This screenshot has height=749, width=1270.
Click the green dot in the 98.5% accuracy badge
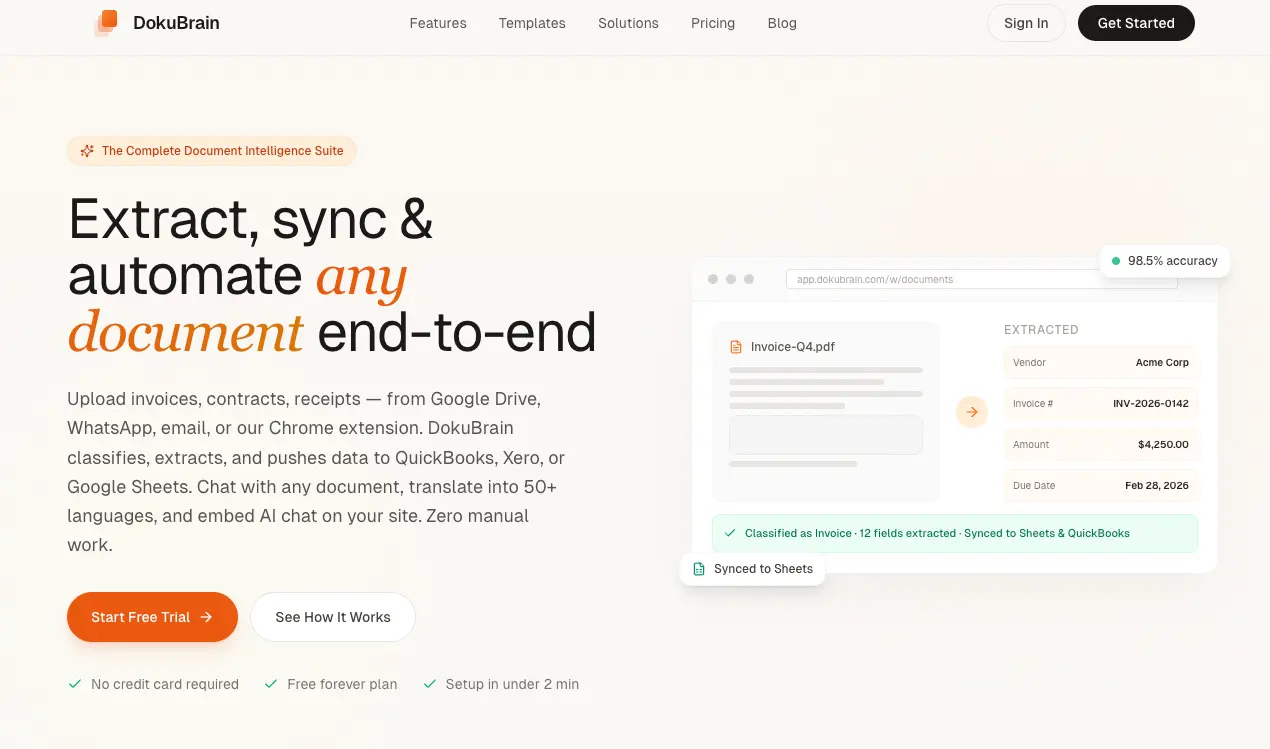click(x=1116, y=261)
